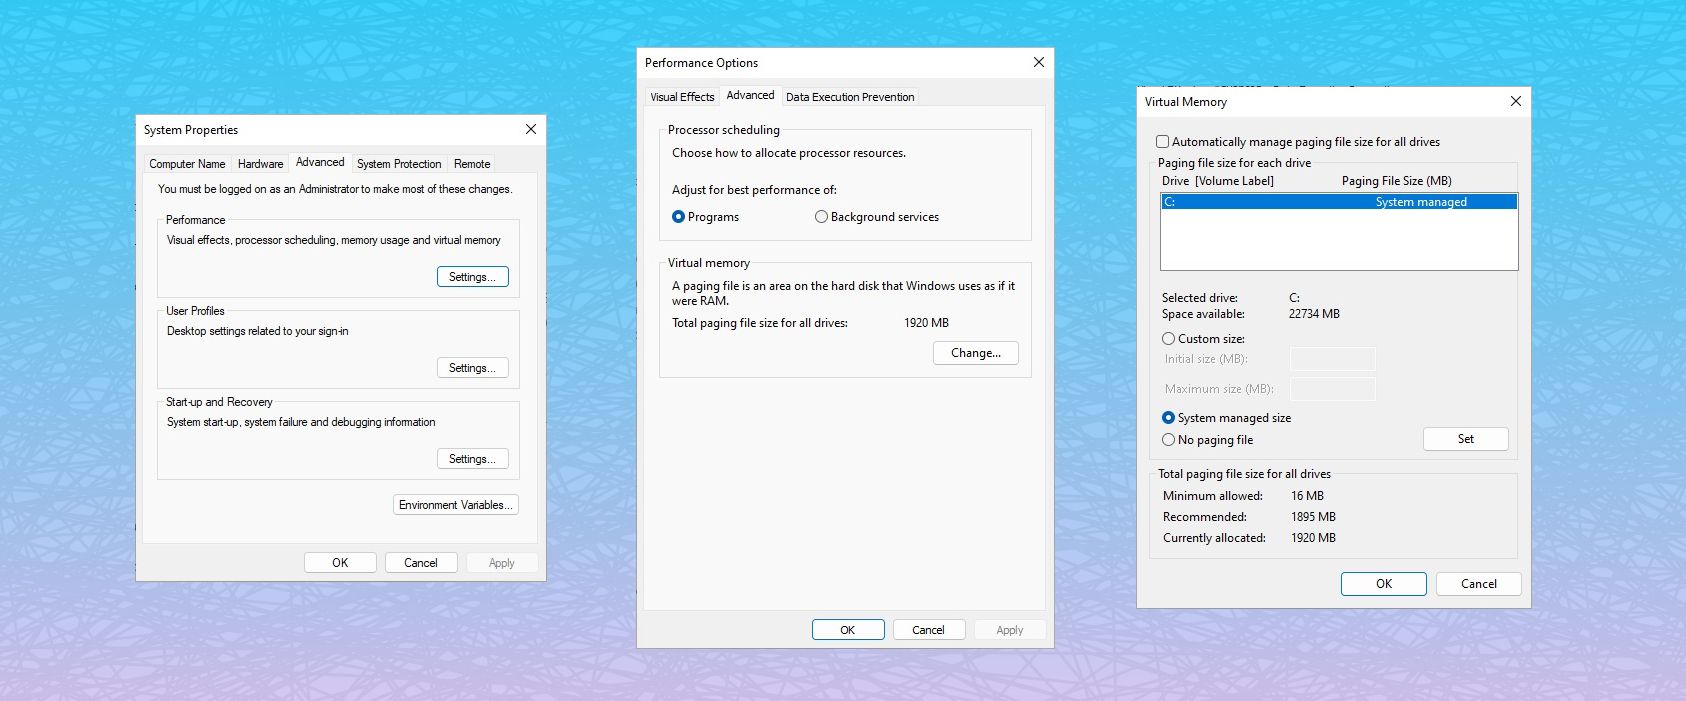Screen dimensions: 1686x701
Task: Select the Remote tab
Action: (x=472, y=164)
